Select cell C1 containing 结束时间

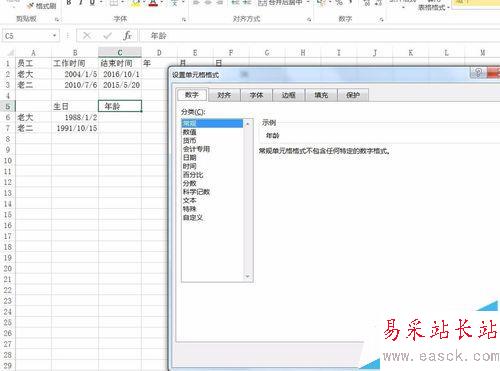pos(120,63)
